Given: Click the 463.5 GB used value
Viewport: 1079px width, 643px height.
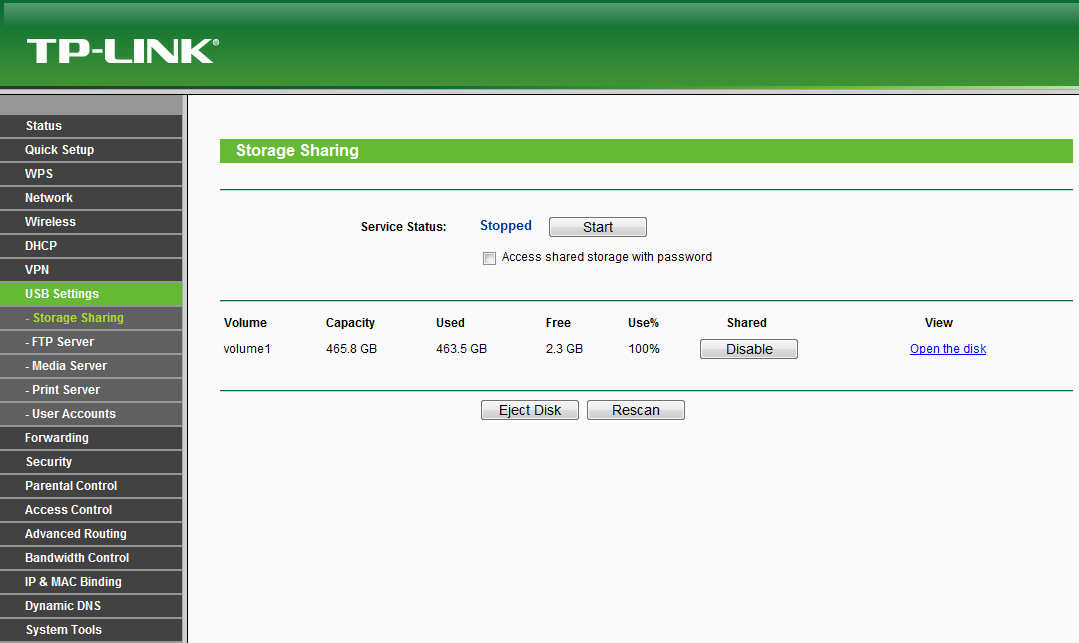Looking at the screenshot, I should coord(461,349).
